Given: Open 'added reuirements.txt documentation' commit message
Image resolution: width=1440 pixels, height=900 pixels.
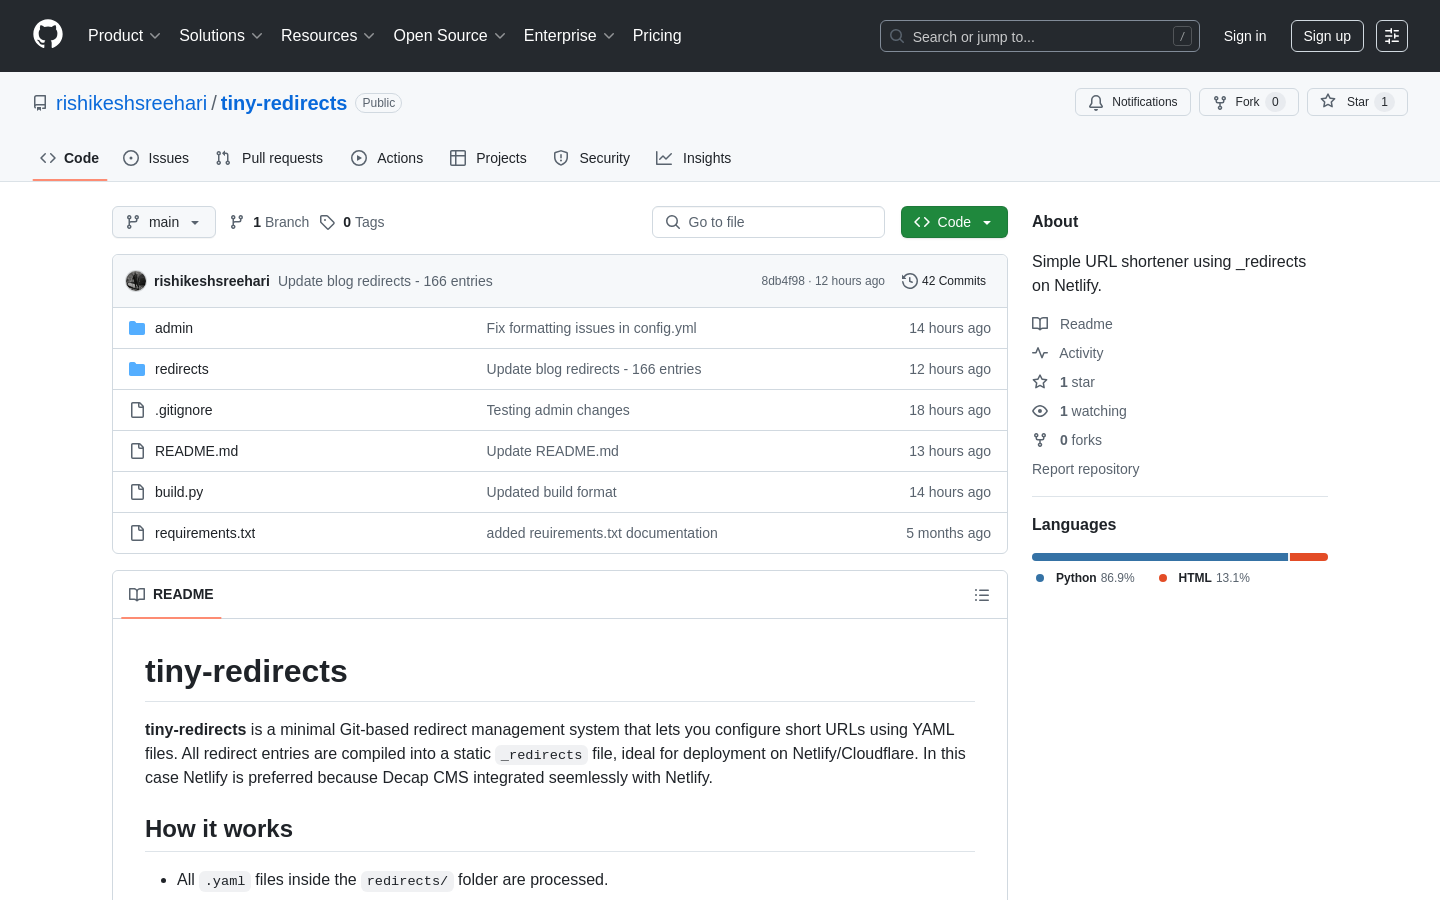Looking at the screenshot, I should [x=602, y=533].
